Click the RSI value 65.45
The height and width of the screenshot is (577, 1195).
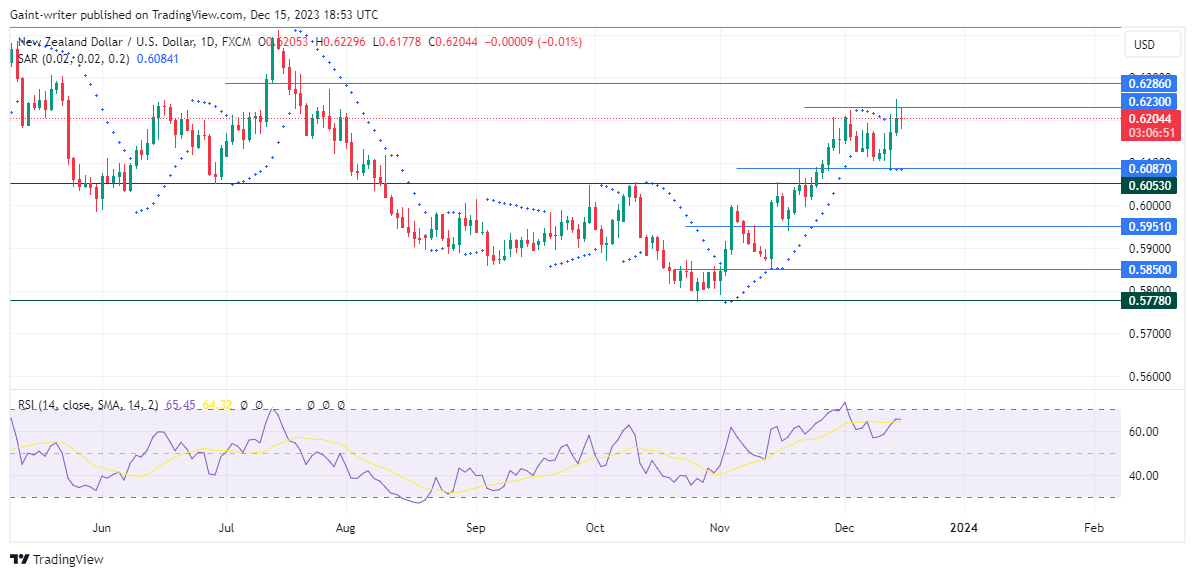181,406
